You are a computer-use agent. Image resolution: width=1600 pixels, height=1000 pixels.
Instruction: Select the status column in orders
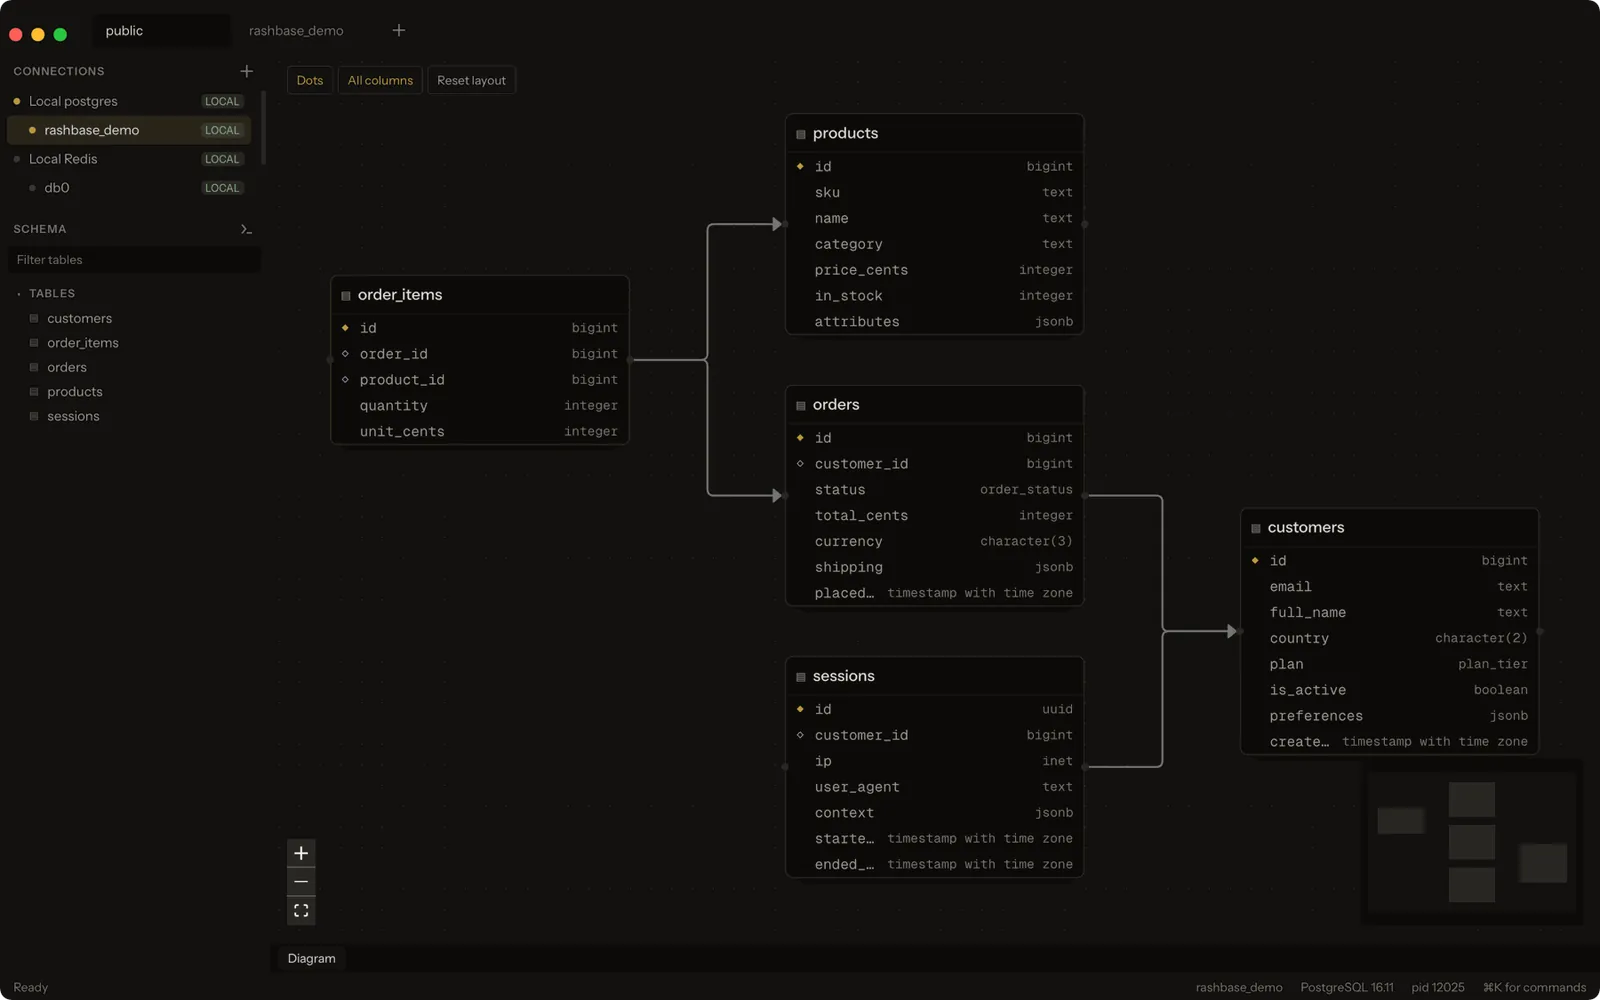tap(935, 490)
